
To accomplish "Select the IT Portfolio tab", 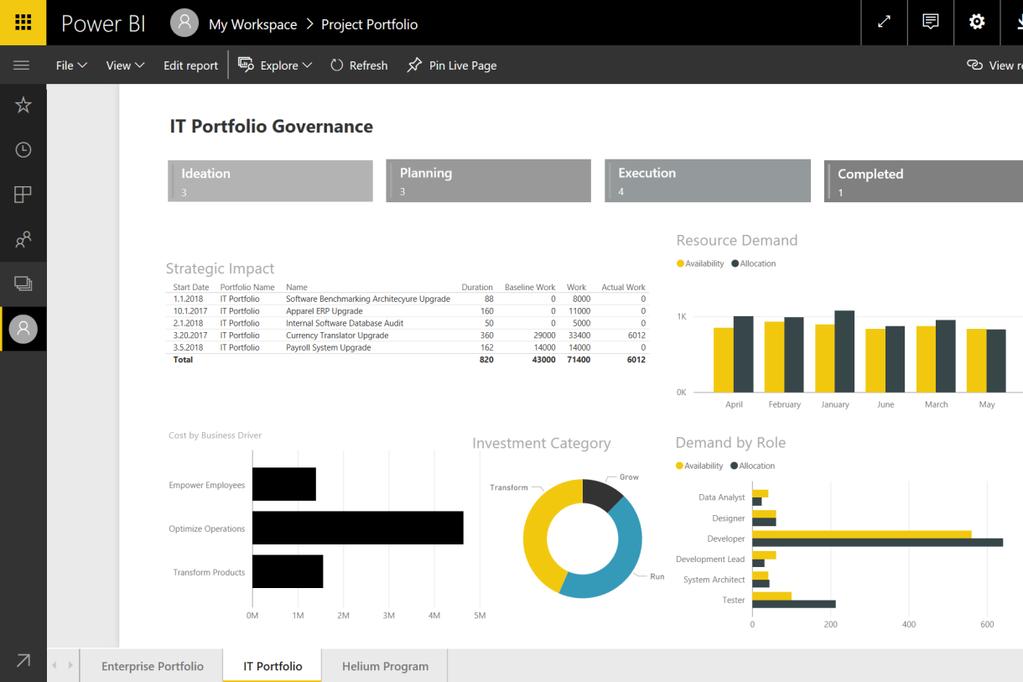I will [273, 666].
